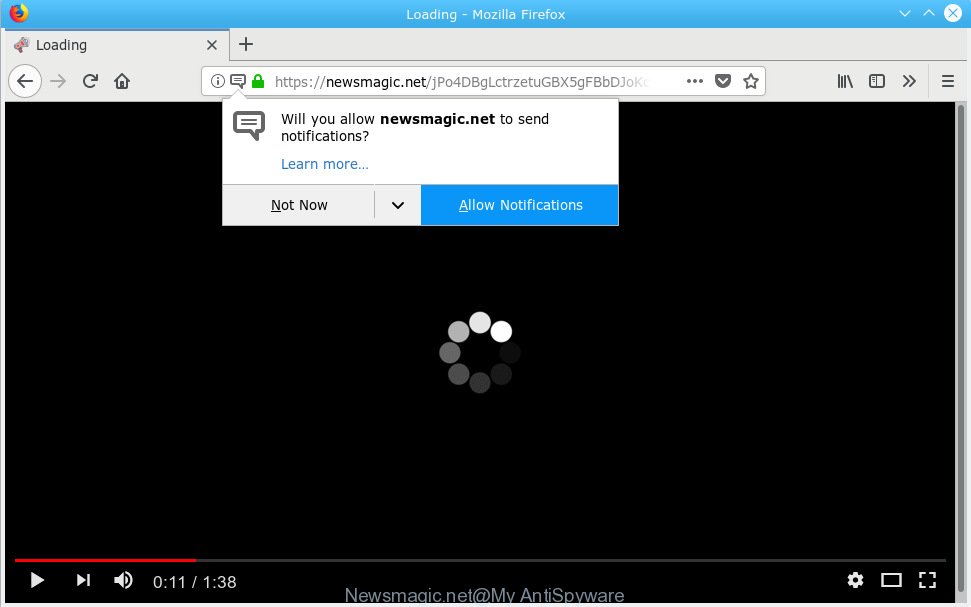Play the video

pyautogui.click(x=37, y=580)
